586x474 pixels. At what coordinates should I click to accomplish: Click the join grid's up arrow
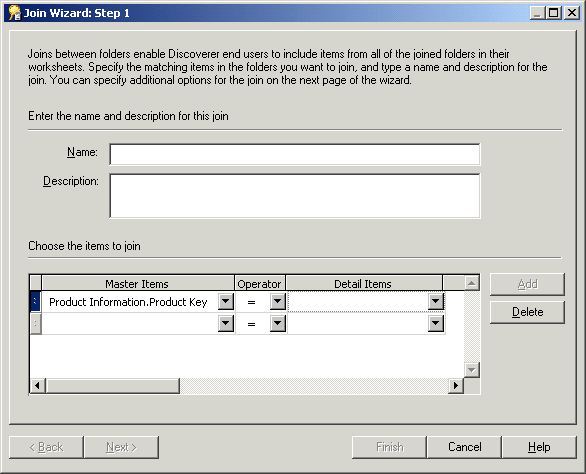[472, 283]
